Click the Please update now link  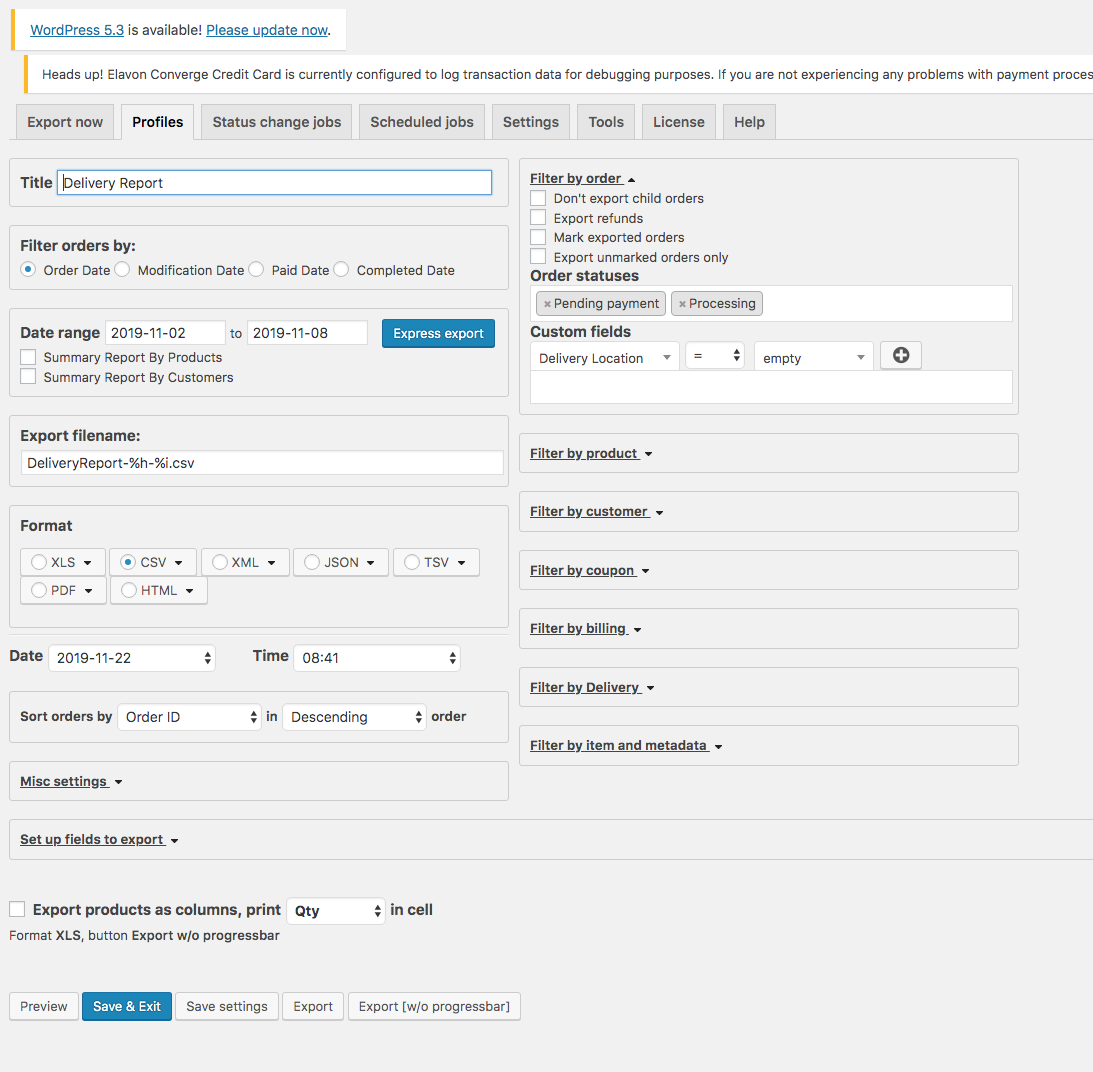(x=267, y=30)
